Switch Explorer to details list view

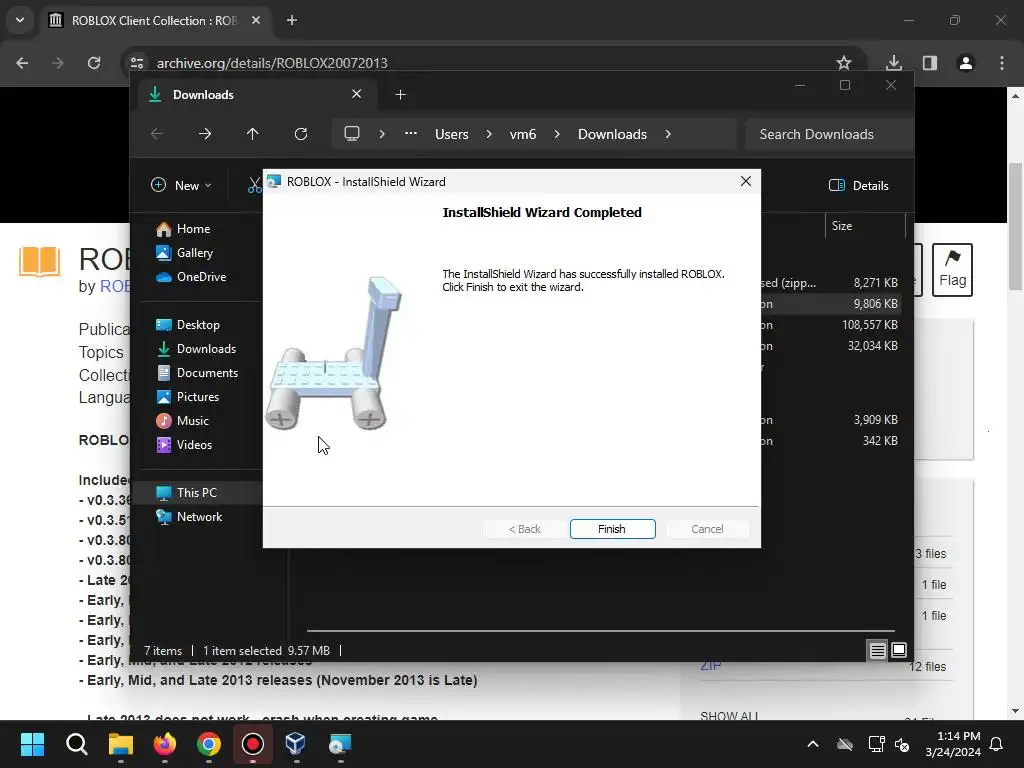pyautogui.click(x=877, y=650)
